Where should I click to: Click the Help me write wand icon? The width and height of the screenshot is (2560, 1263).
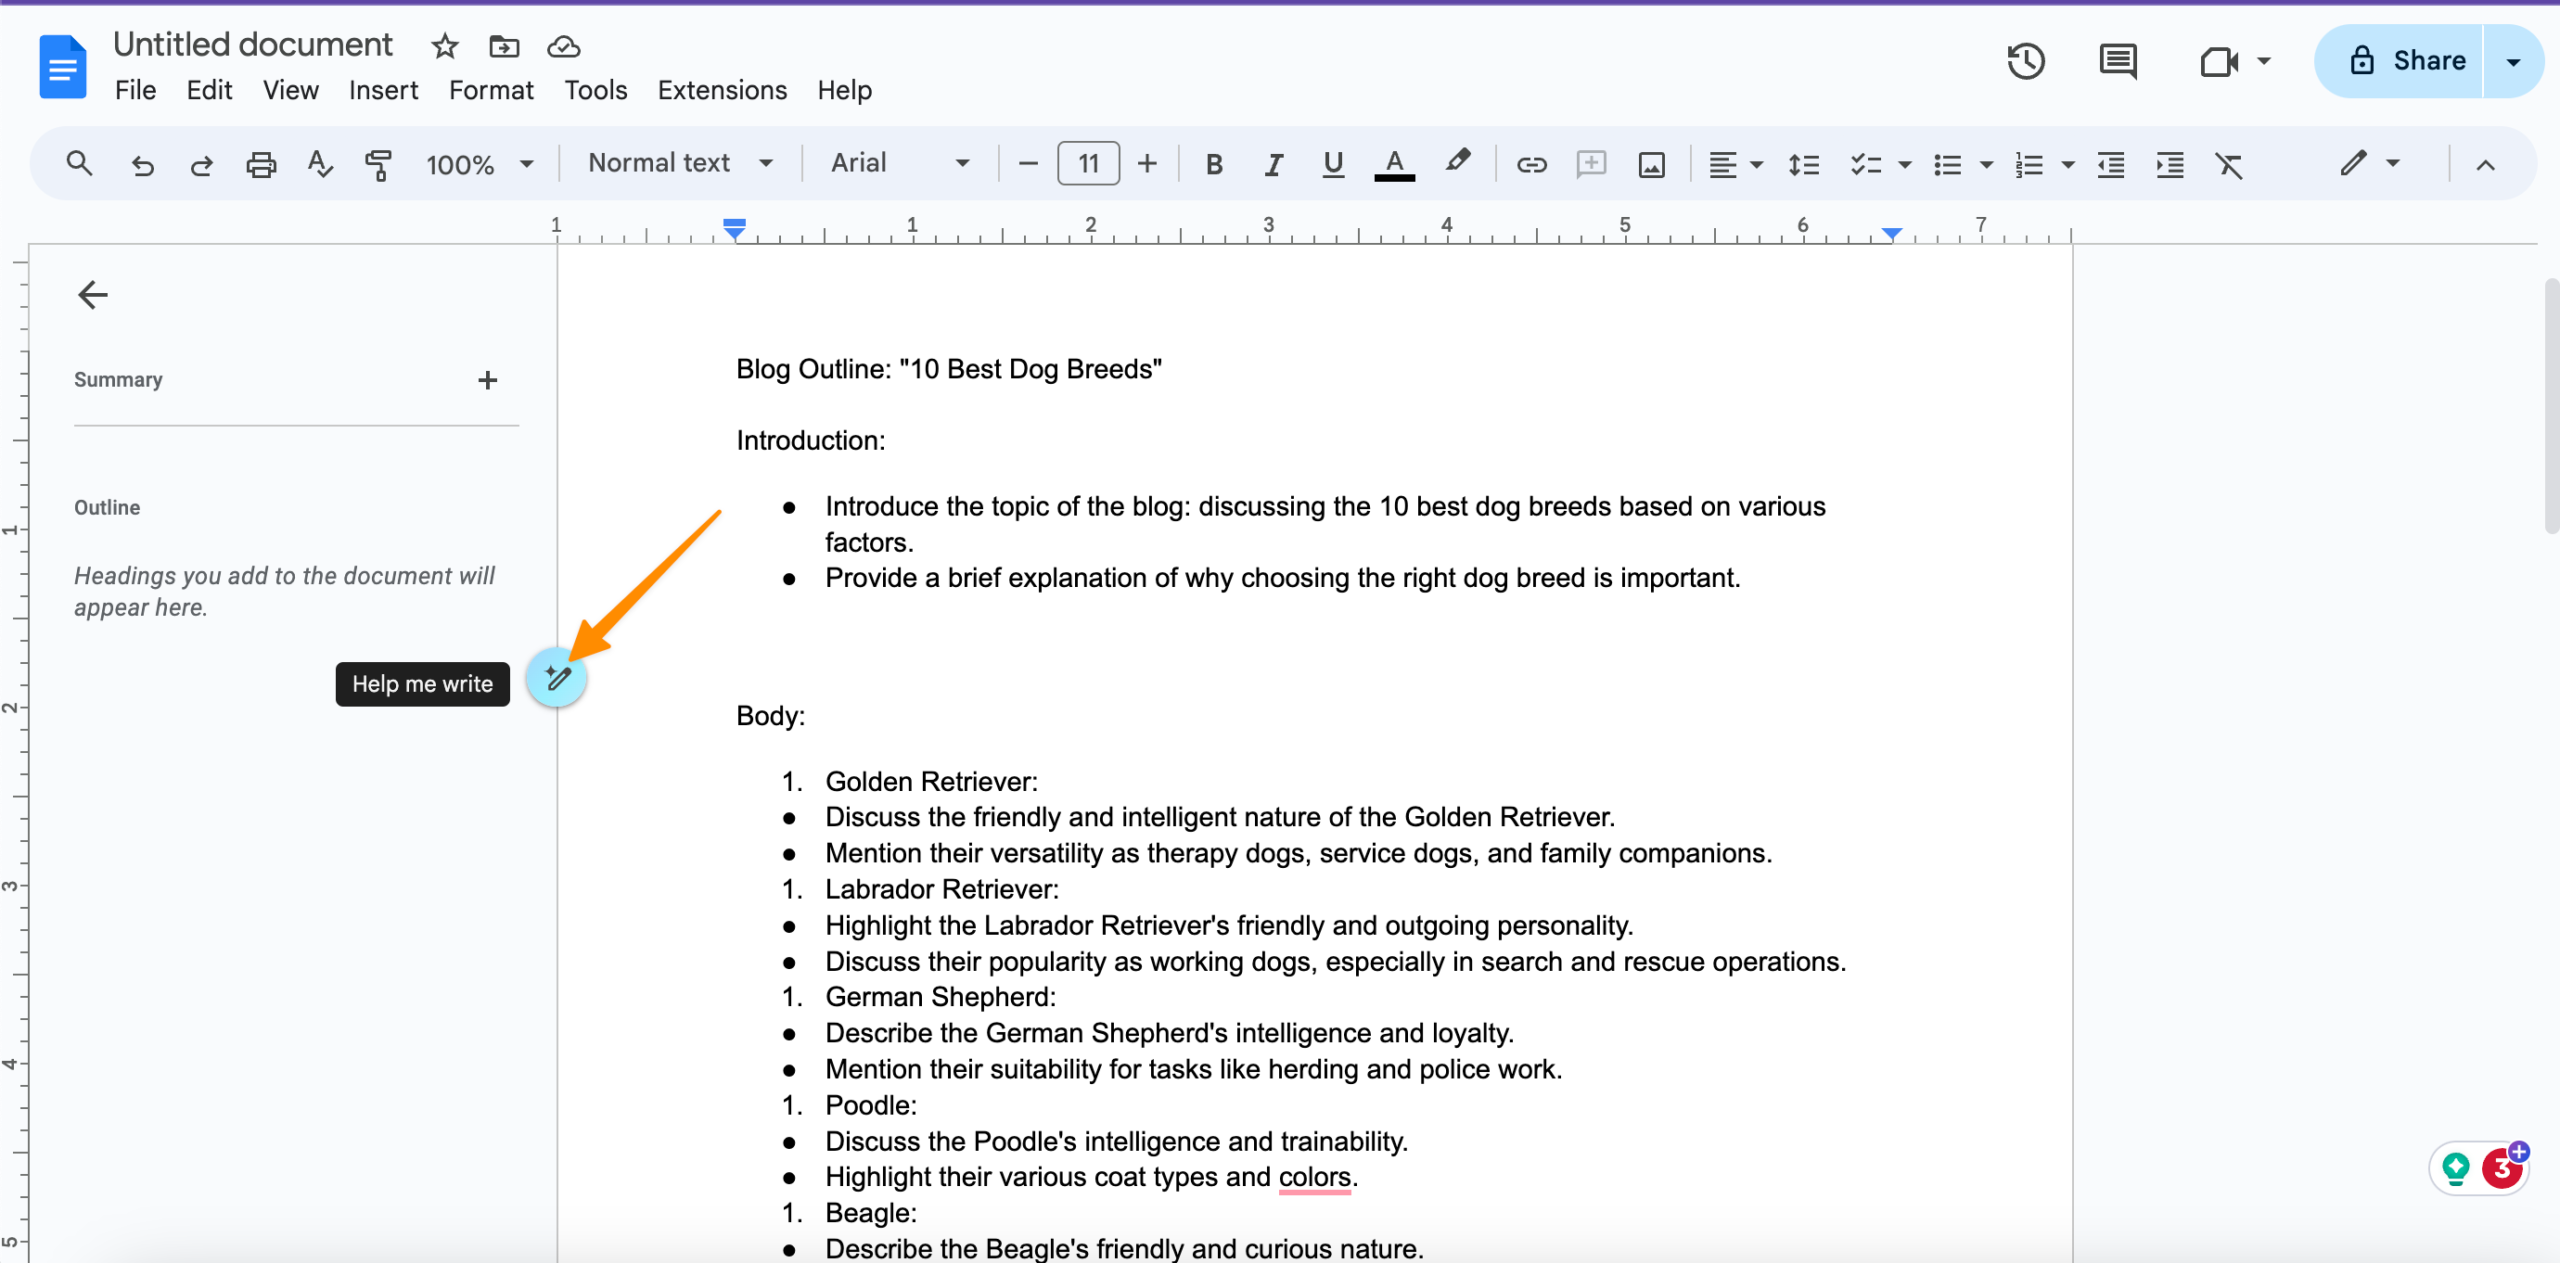(556, 679)
